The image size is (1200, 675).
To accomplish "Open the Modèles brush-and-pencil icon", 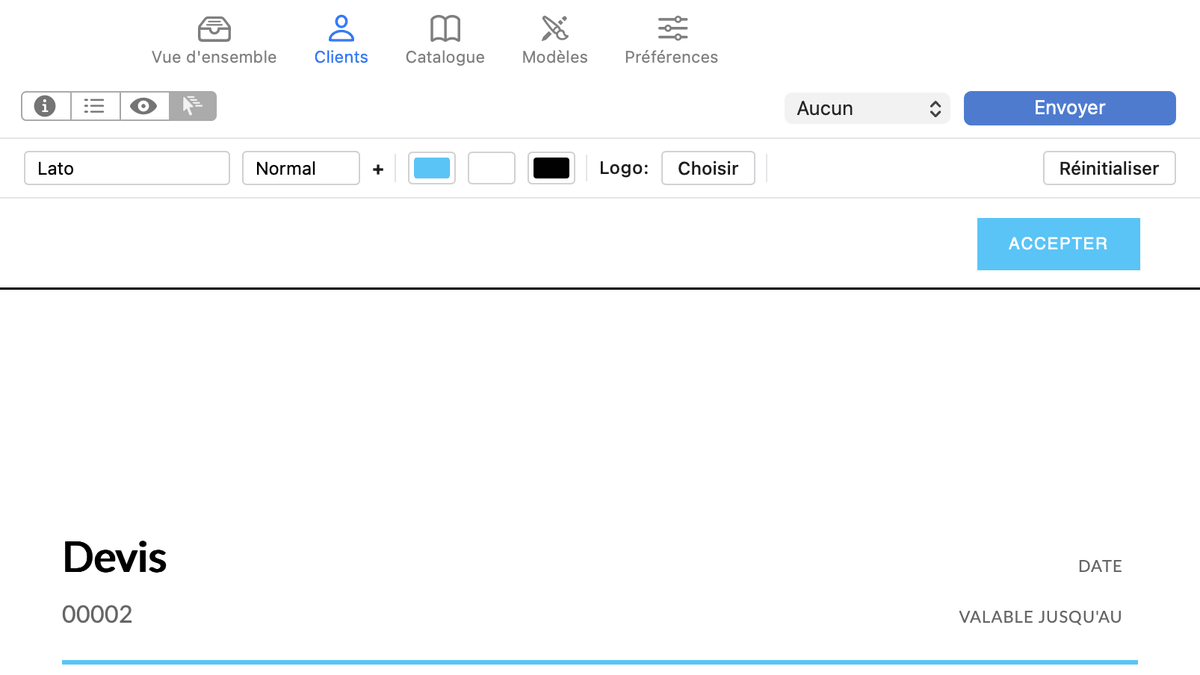I will pyautogui.click(x=555, y=29).
